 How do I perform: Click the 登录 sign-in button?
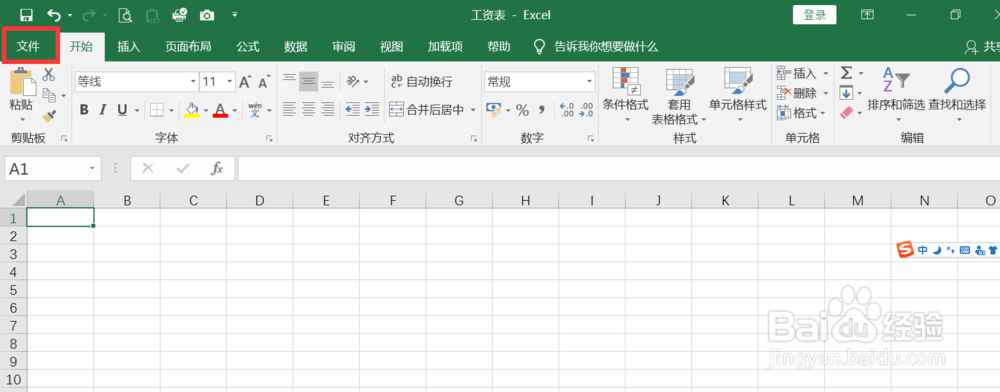[x=814, y=15]
